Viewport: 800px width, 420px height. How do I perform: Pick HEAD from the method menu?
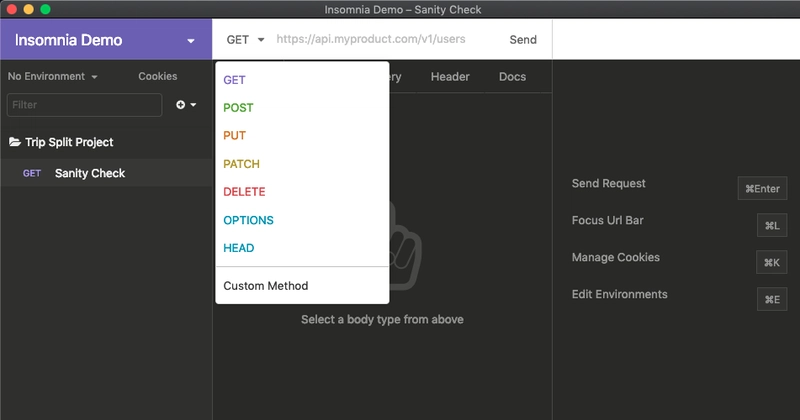[302, 248]
